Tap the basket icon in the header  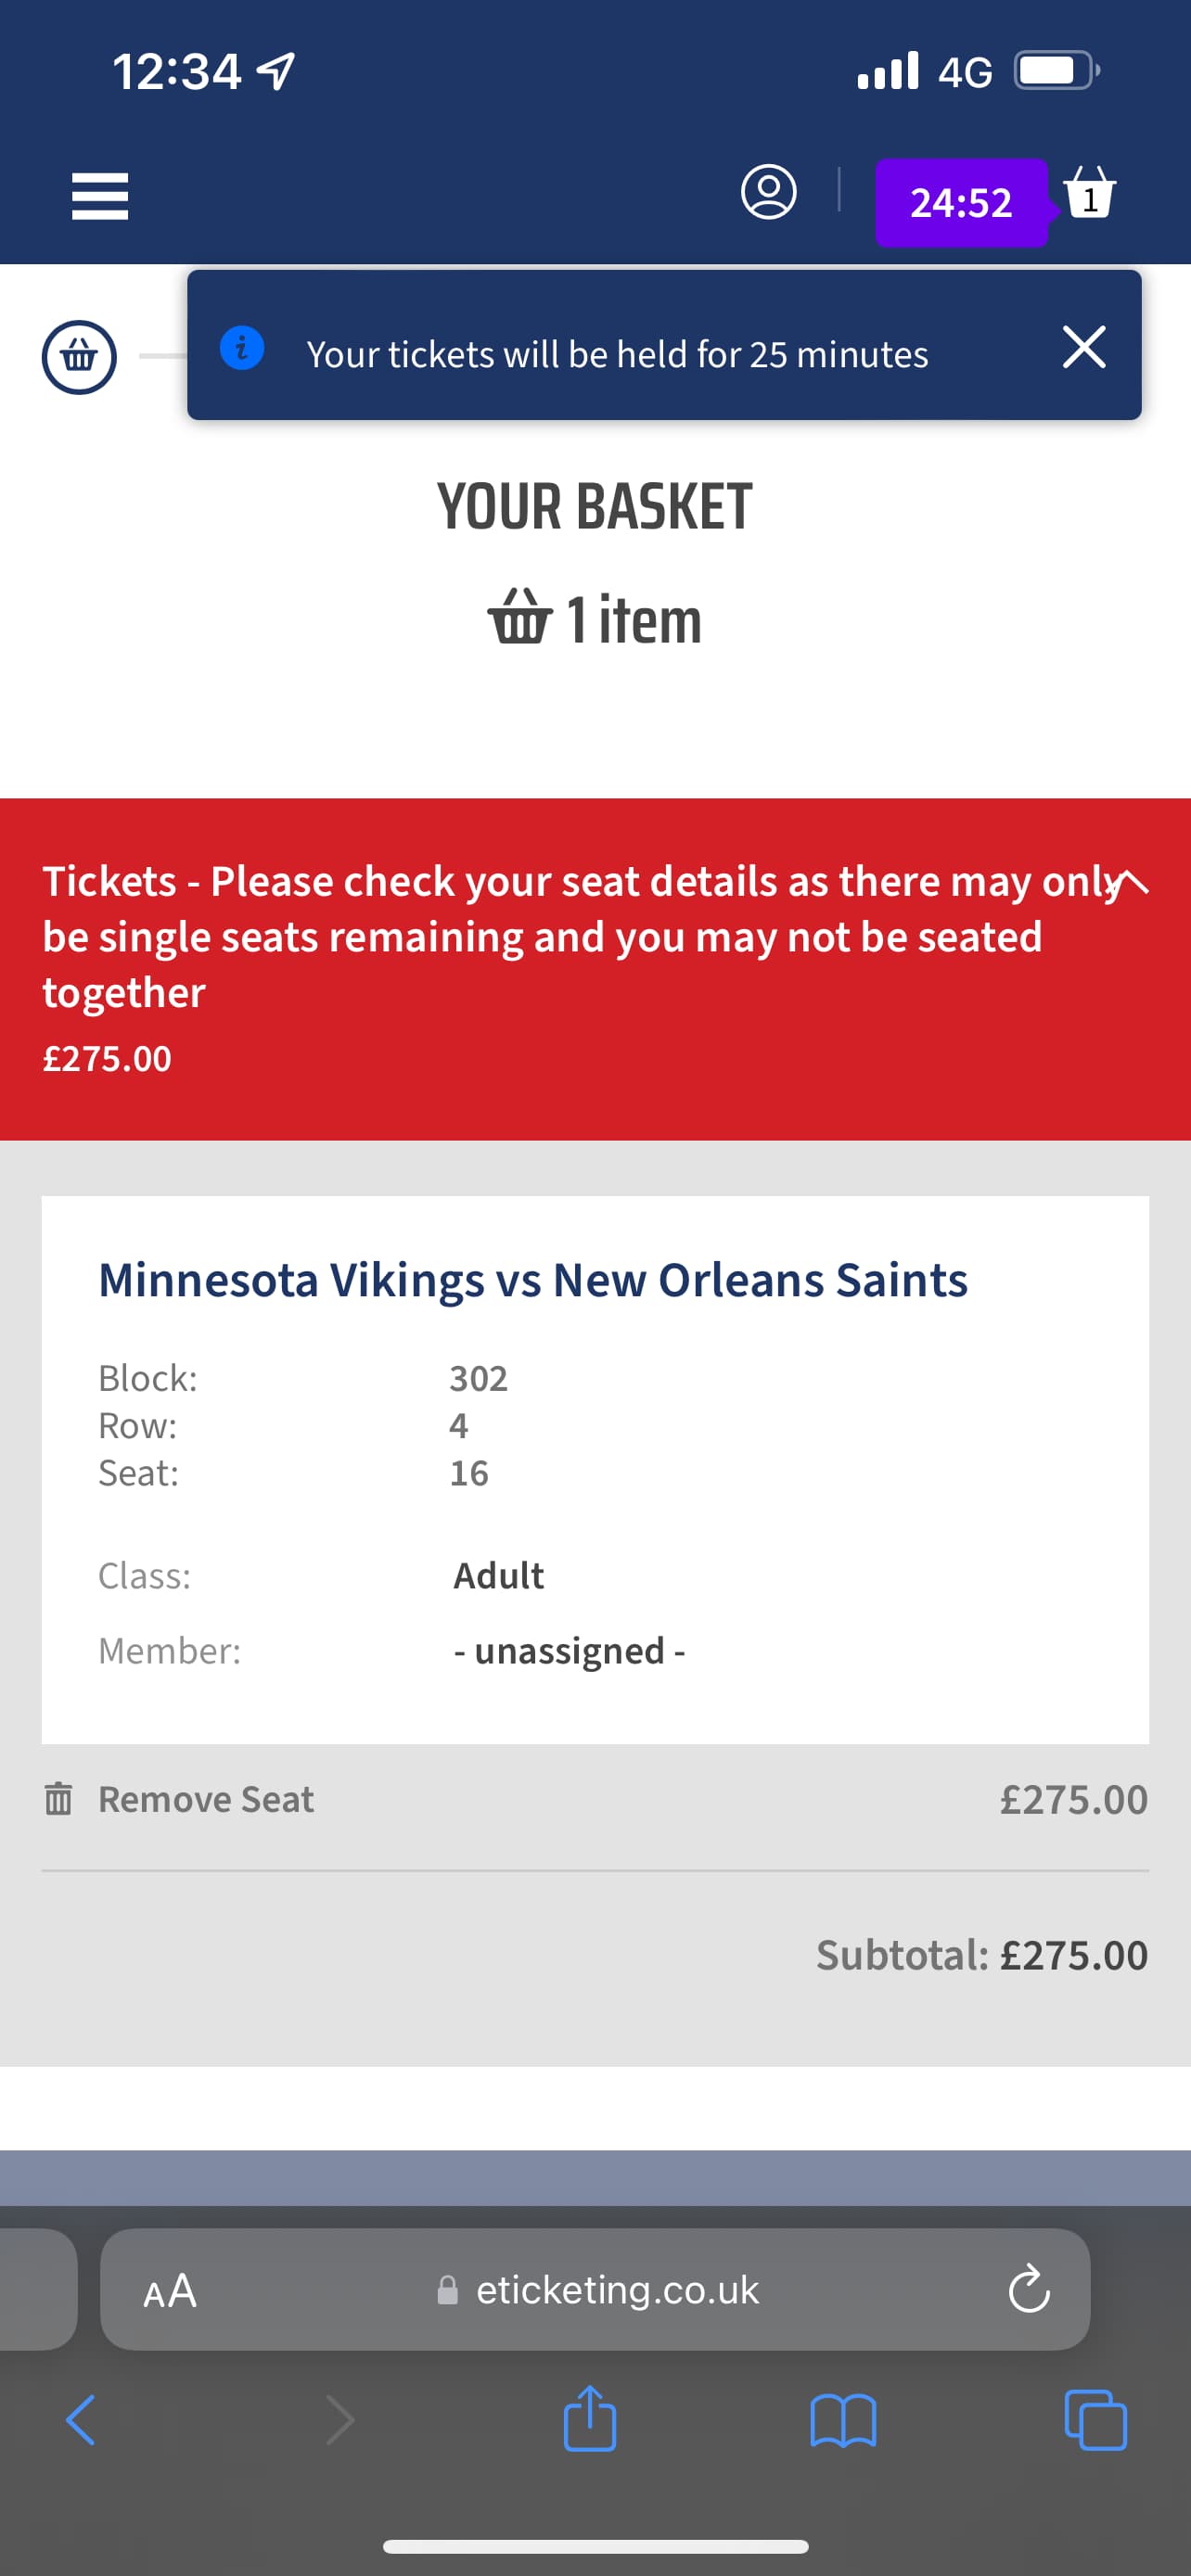pos(1089,194)
